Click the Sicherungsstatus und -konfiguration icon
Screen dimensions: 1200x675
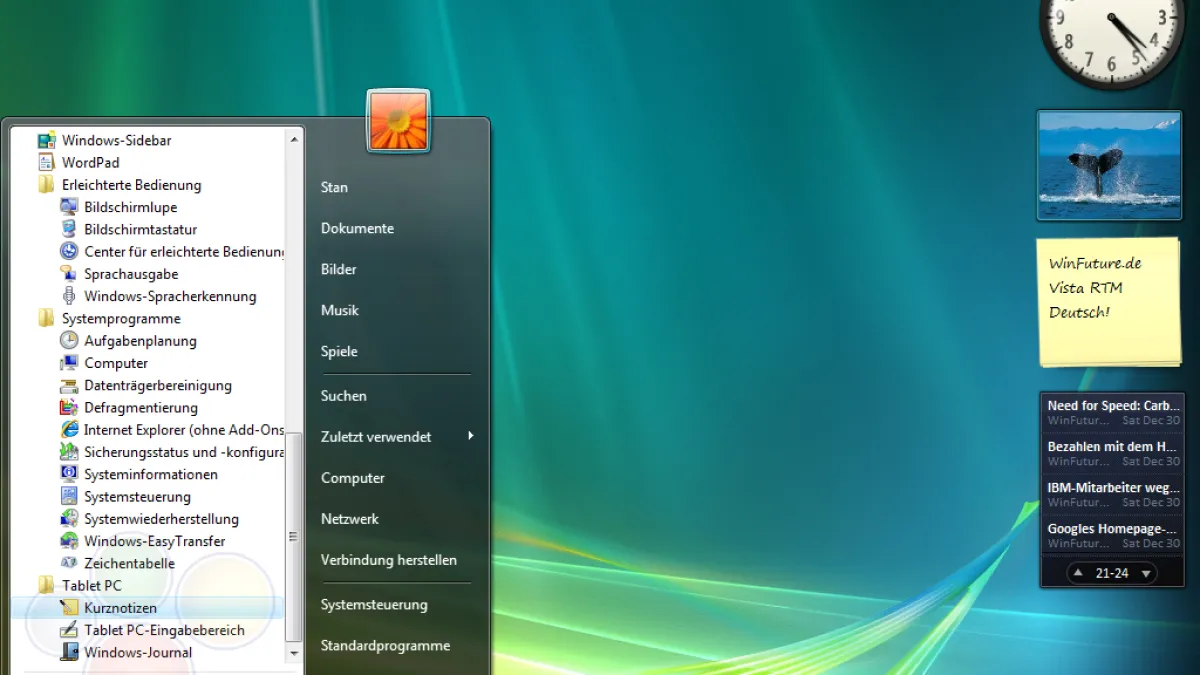68,452
